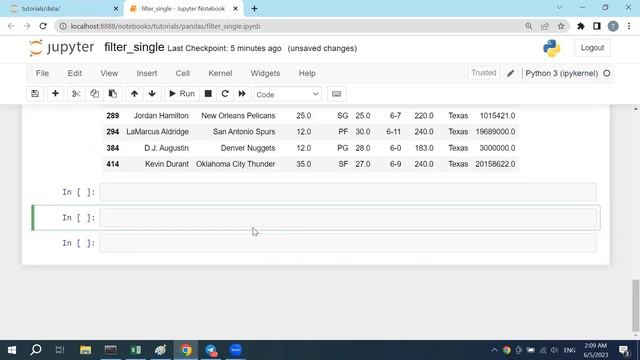
Task: Restart kernel and run all cells icon
Action: click(242, 94)
